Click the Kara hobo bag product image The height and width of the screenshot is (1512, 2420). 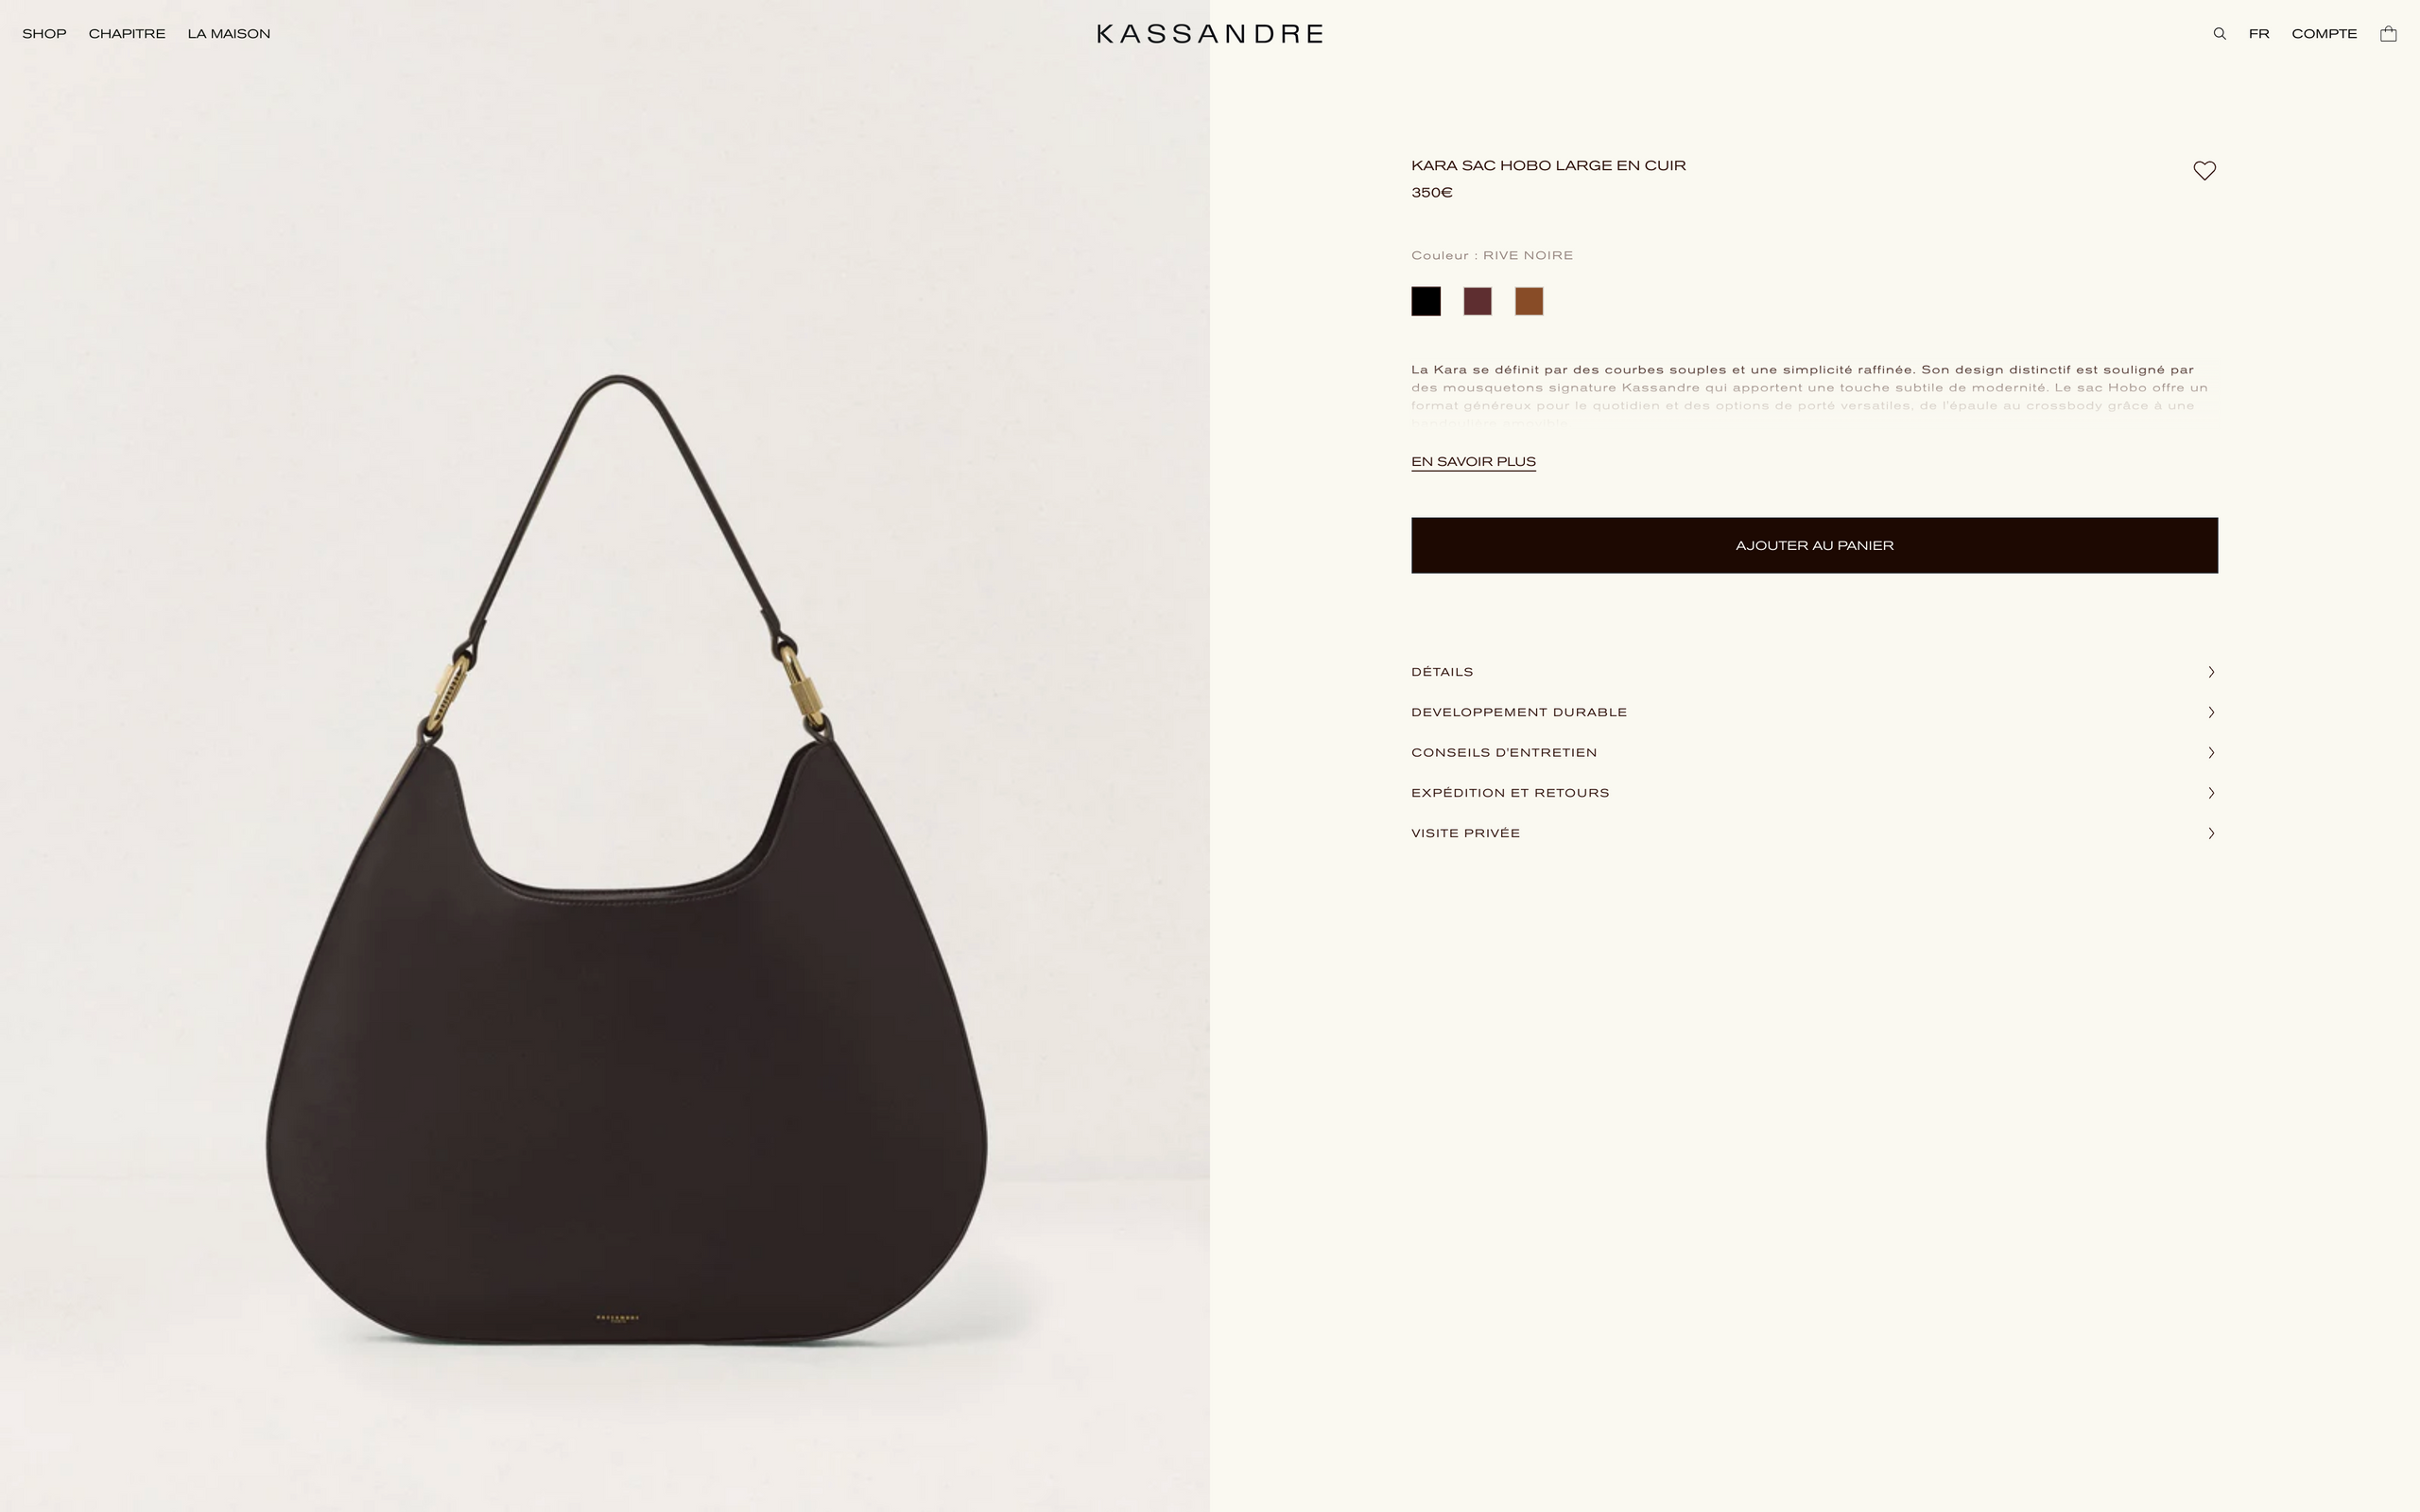pyautogui.click(x=626, y=860)
